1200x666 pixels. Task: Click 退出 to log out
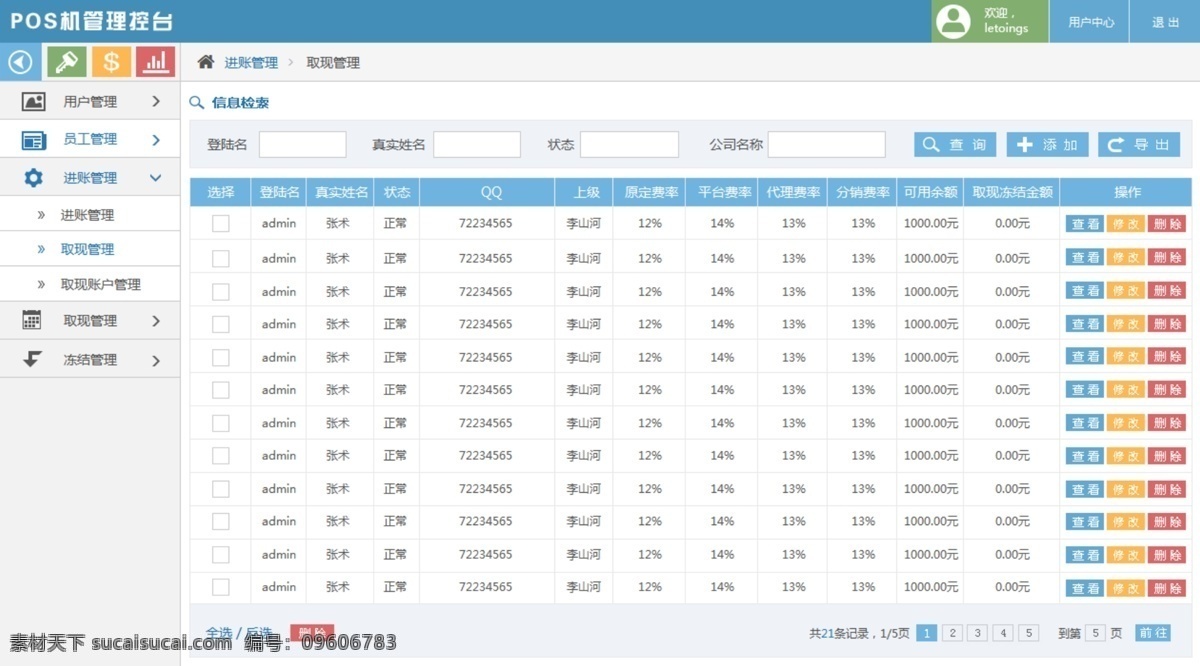(x=1165, y=22)
